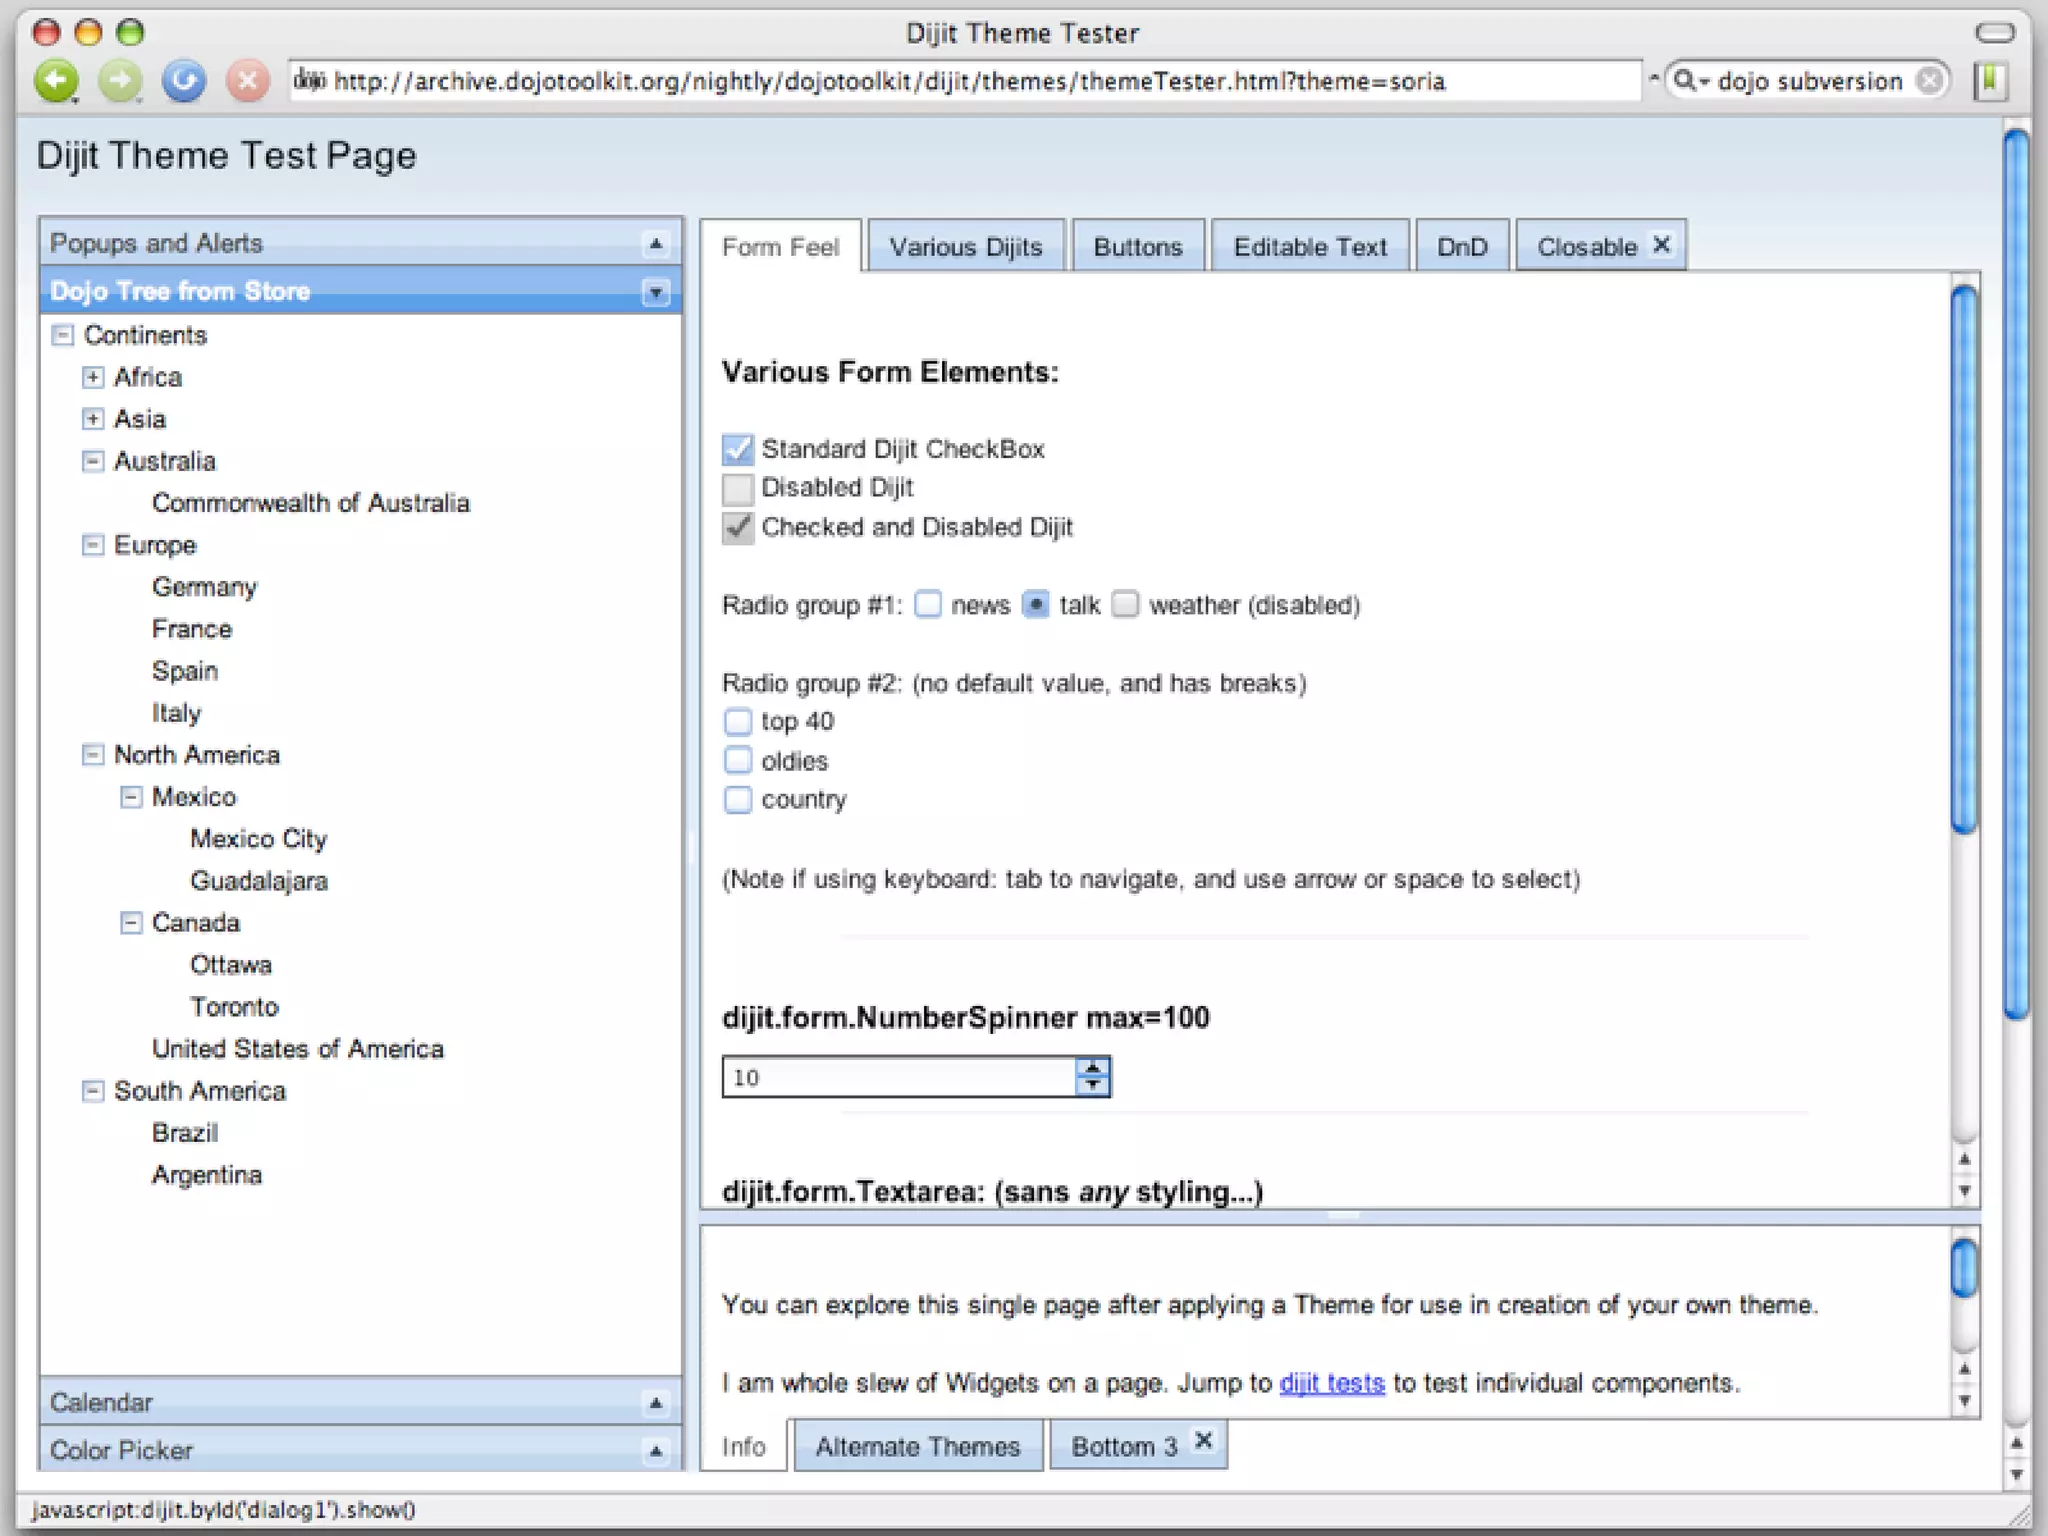Select the top 40 radio option
Image resolution: width=2048 pixels, height=1536 pixels.
pos(738,721)
